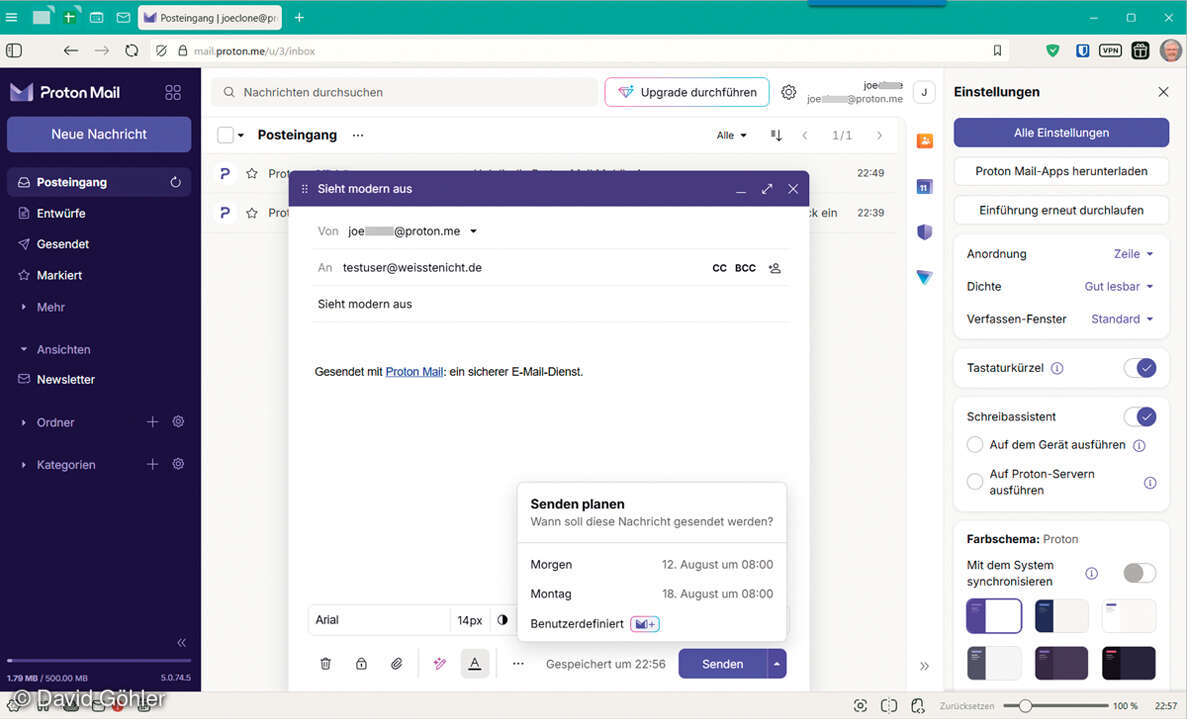This screenshot has height=720, width=1200.
Task: Select the dark Carbon theme swatch
Action: coord(1129,663)
